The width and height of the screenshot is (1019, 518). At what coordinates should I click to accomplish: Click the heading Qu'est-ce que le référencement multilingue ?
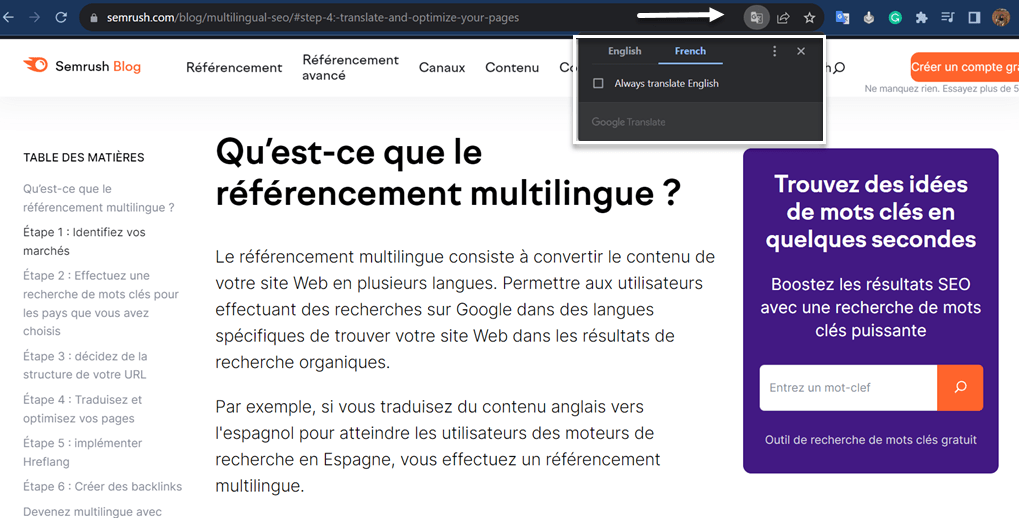(x=448, y=173)
